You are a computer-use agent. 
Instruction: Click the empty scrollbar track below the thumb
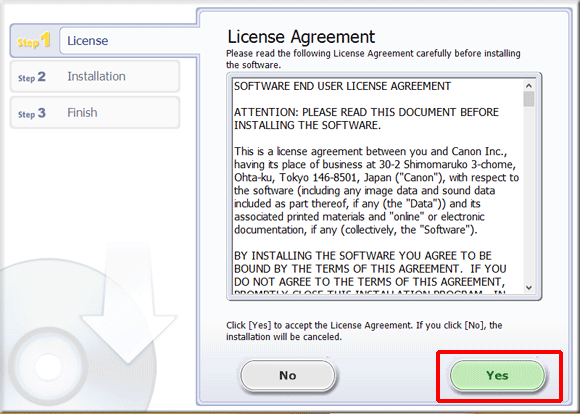[x=529, y=194]
